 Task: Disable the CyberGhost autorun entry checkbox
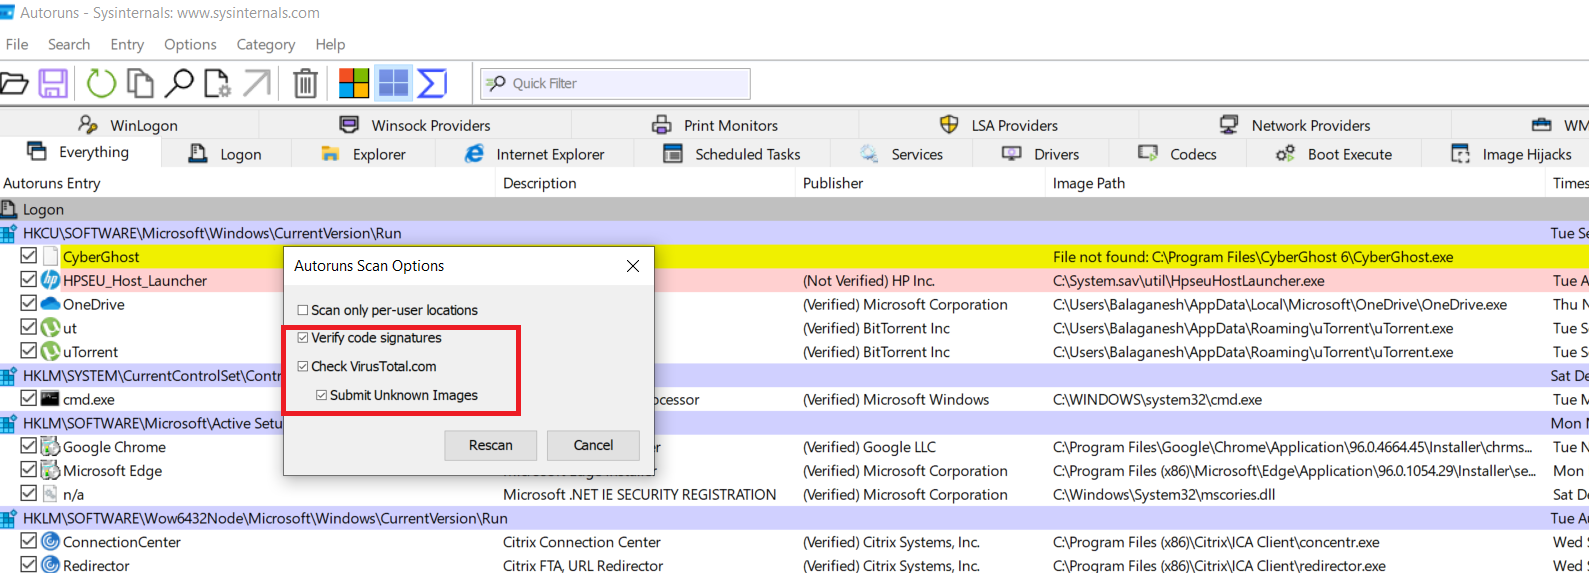coord(29,256)
